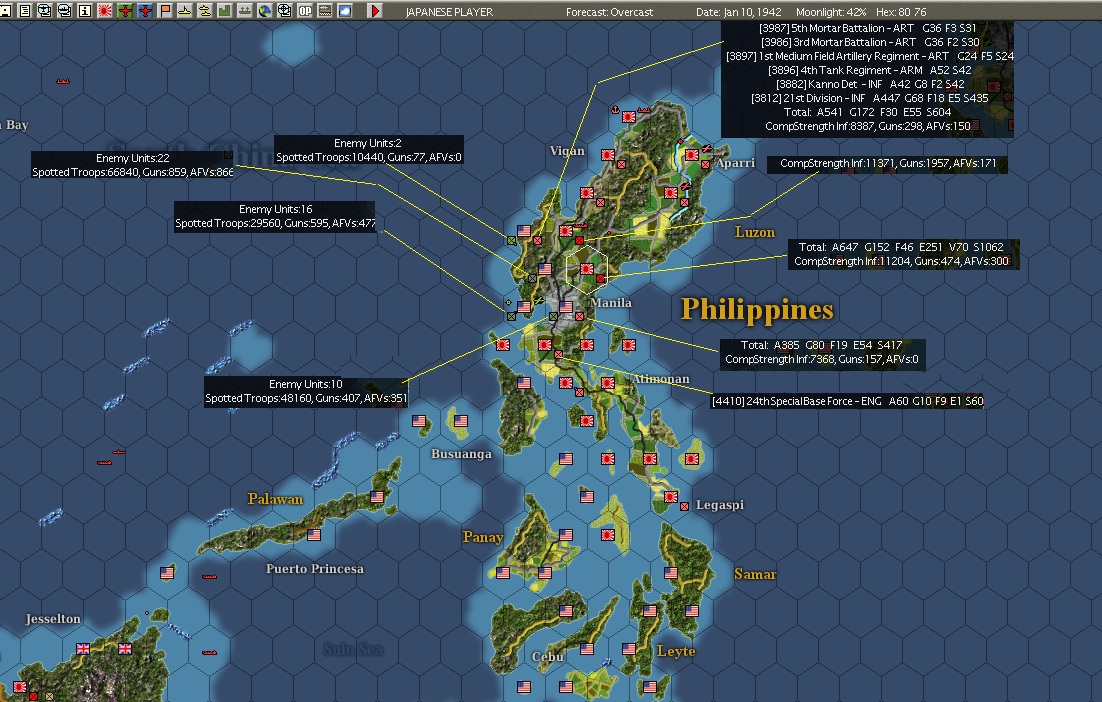Select the Japanese unit in the highlighted hex

pyautogui.click(x=587, y=268)
